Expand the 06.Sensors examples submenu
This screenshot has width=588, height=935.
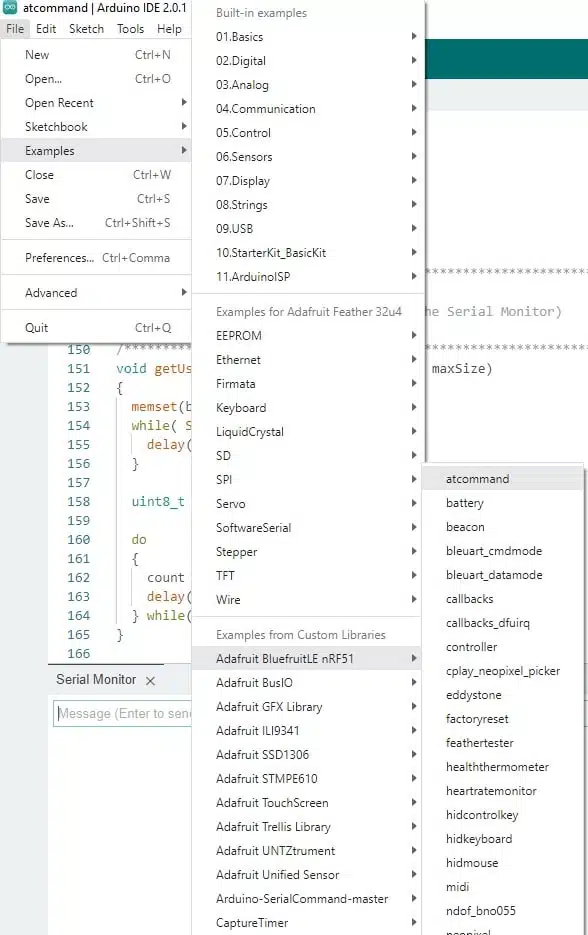[308, 157]
